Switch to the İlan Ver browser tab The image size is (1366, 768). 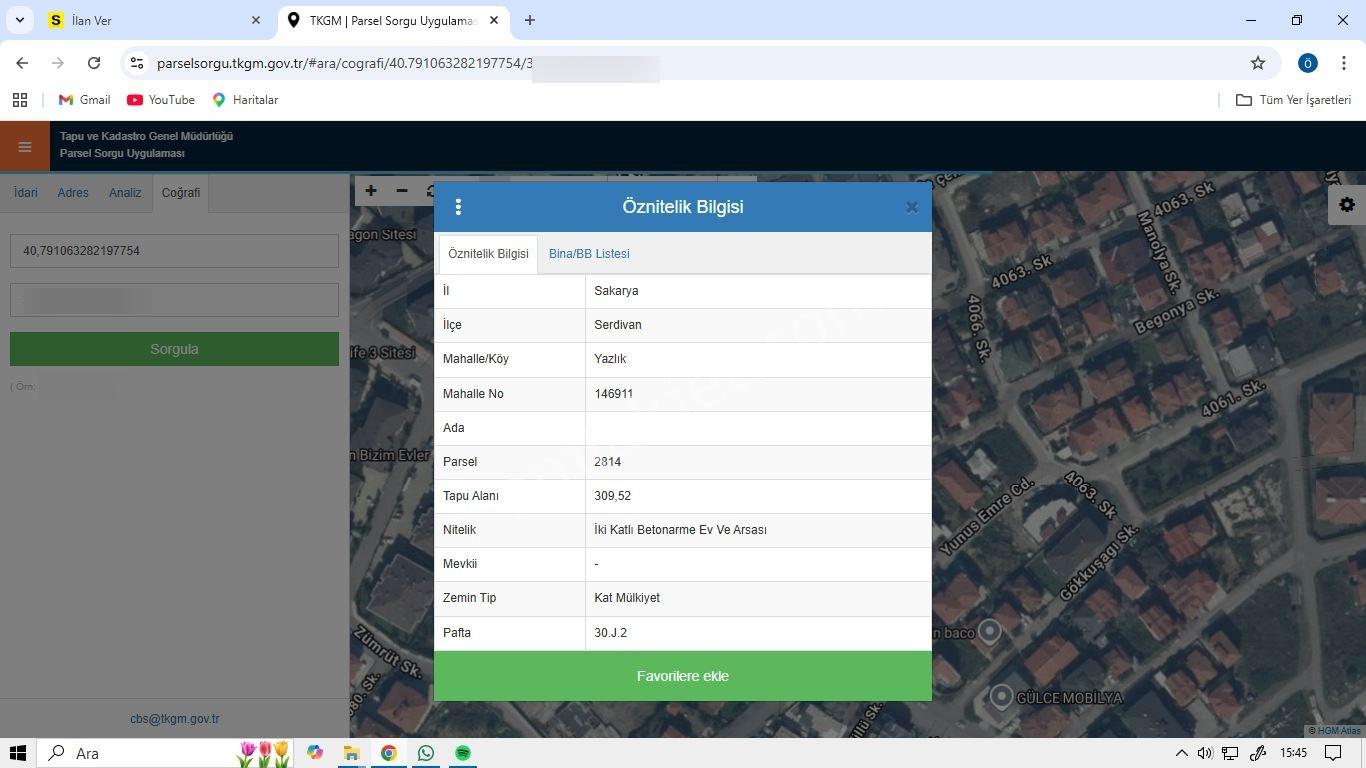(150, 20)
